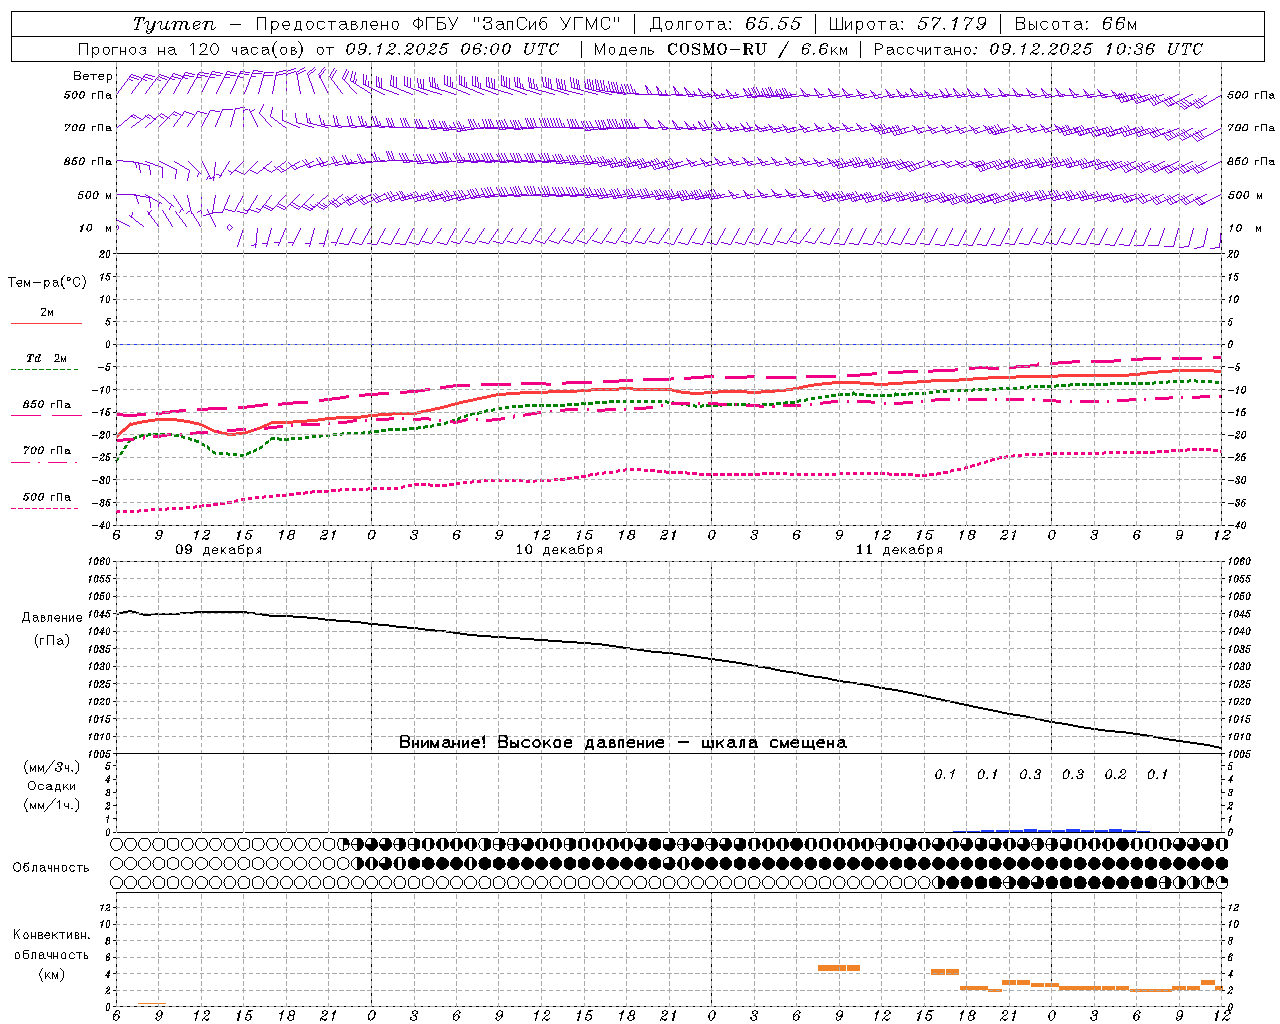Click the 'Ветер' wind panel label
The height and width of the screenshot is (1024, 1280).
point(92,76)
